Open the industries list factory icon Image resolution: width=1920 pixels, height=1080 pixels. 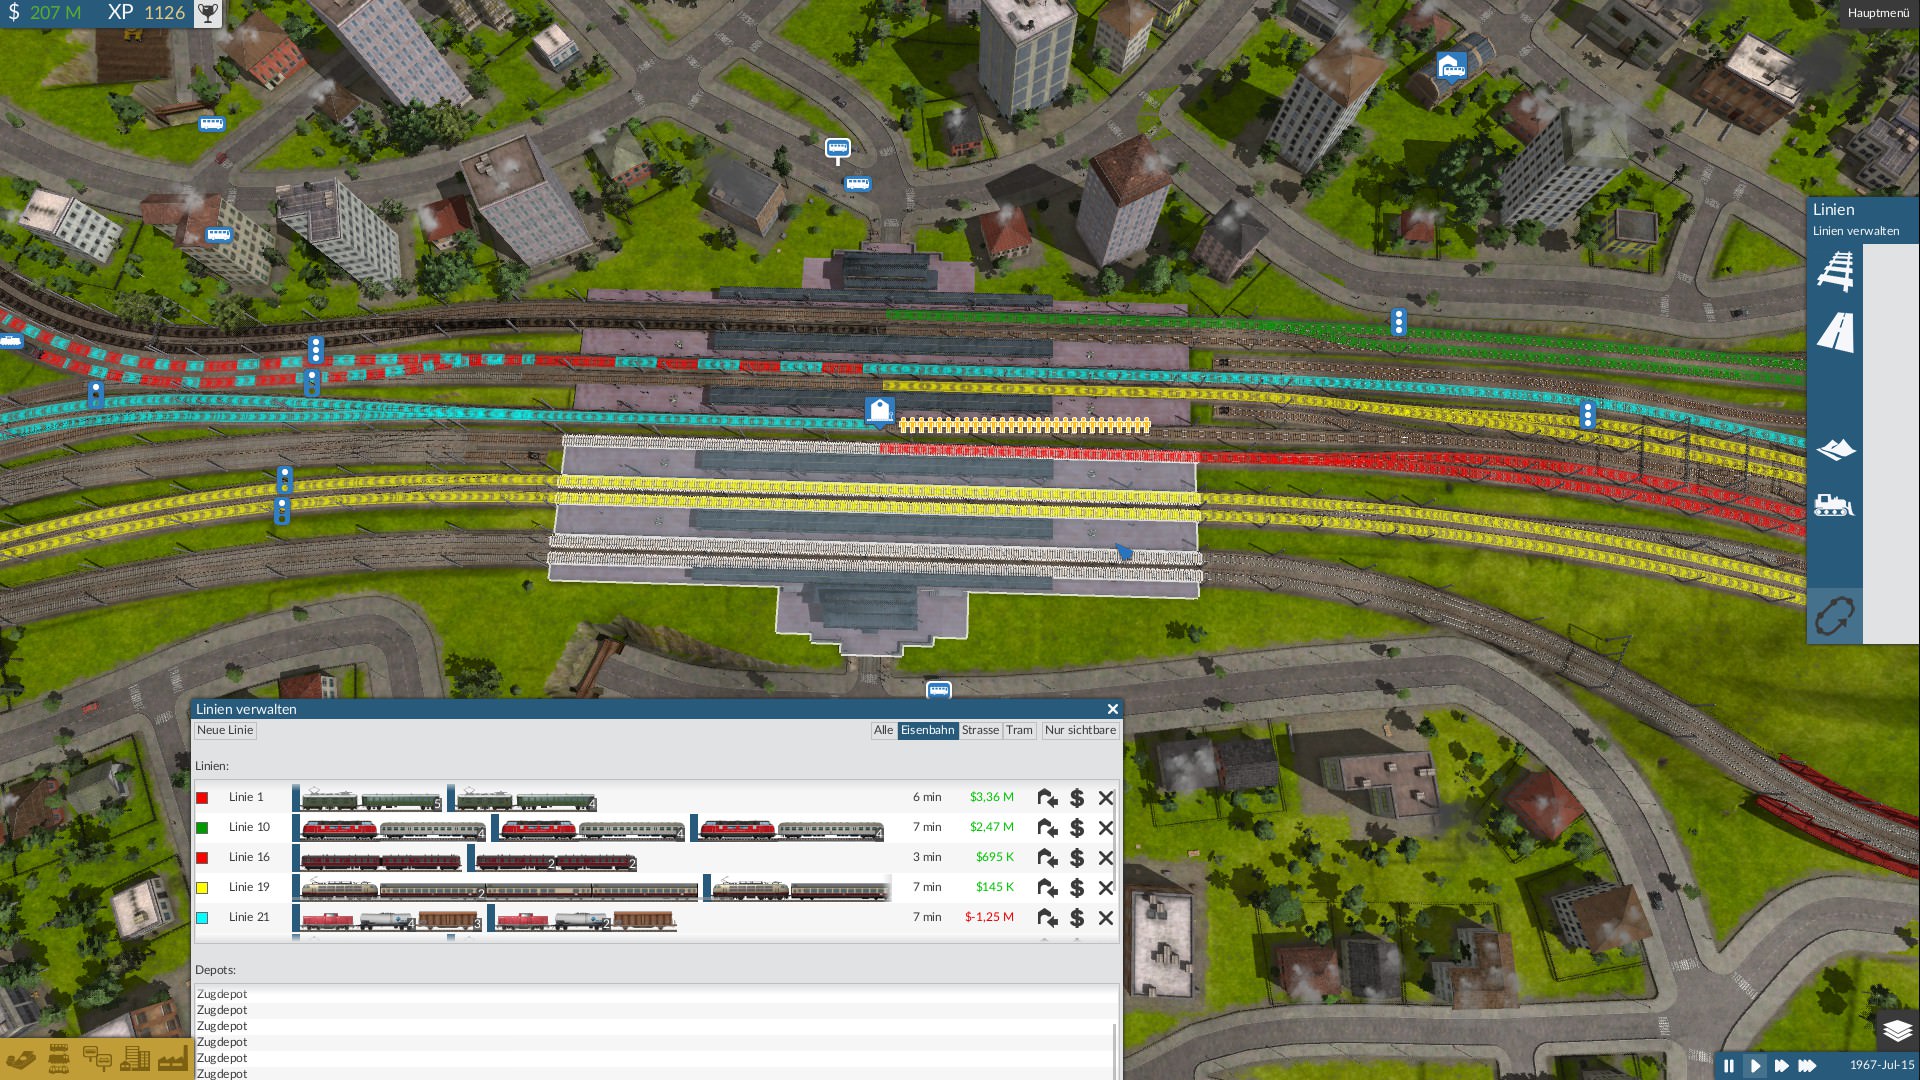point(172,1059)
